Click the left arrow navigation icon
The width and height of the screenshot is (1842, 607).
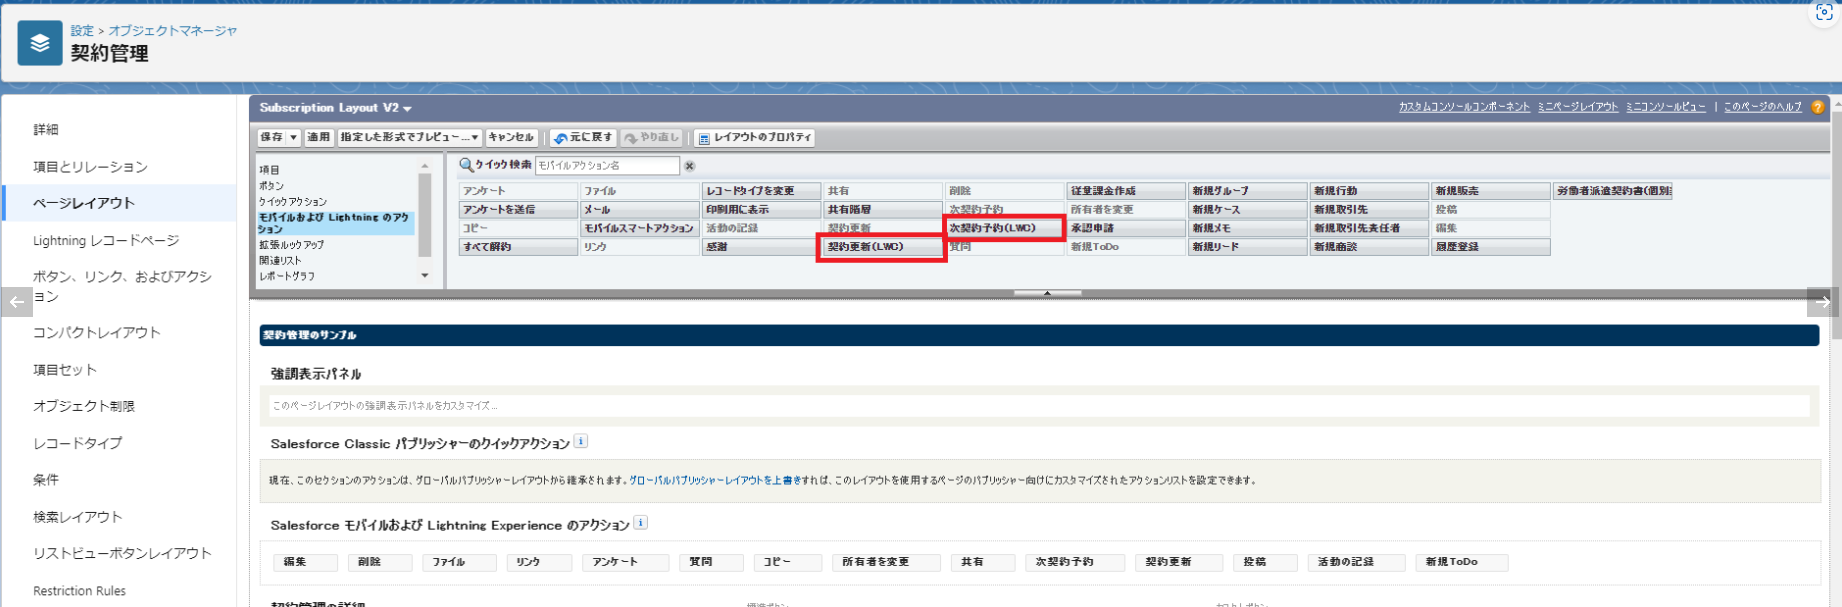pos(17,302)
